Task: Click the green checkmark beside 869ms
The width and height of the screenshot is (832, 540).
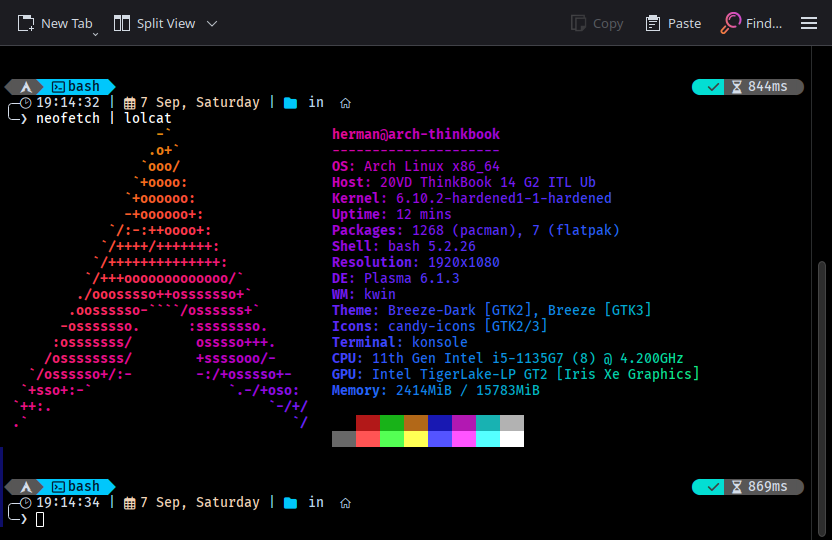Action: point(714,486)
